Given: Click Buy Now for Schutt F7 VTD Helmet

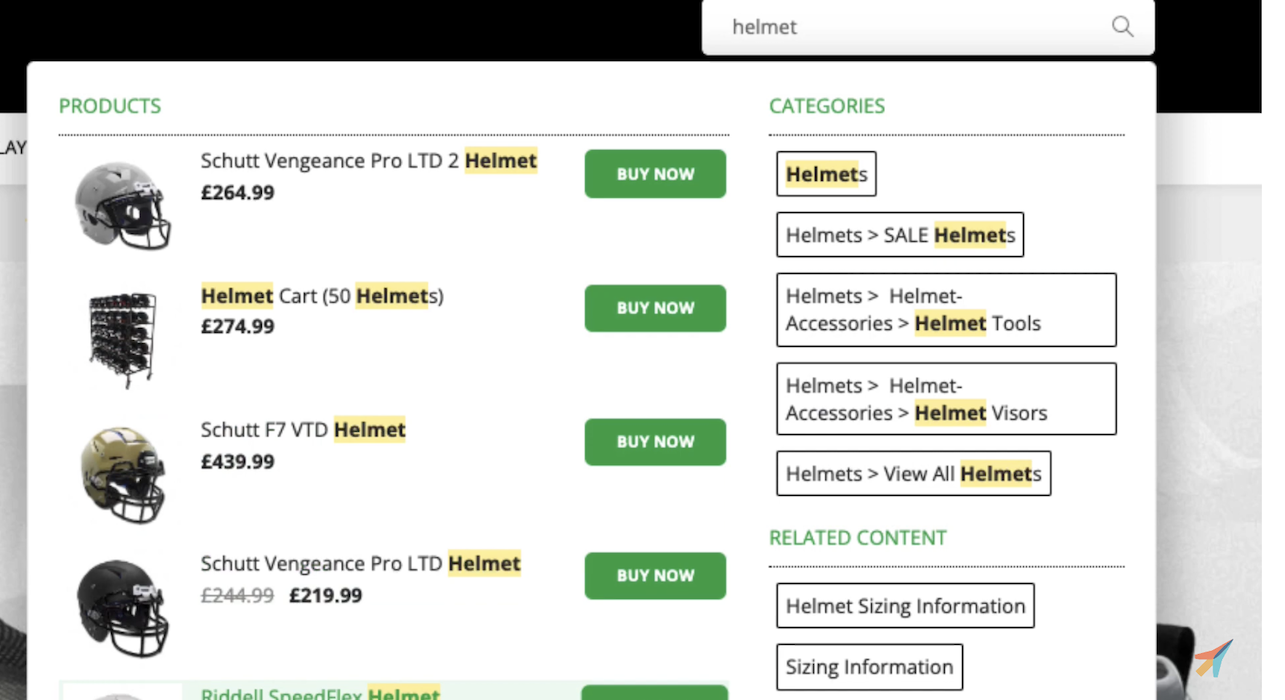Looking at the screenshot, I should click(655, 442).
